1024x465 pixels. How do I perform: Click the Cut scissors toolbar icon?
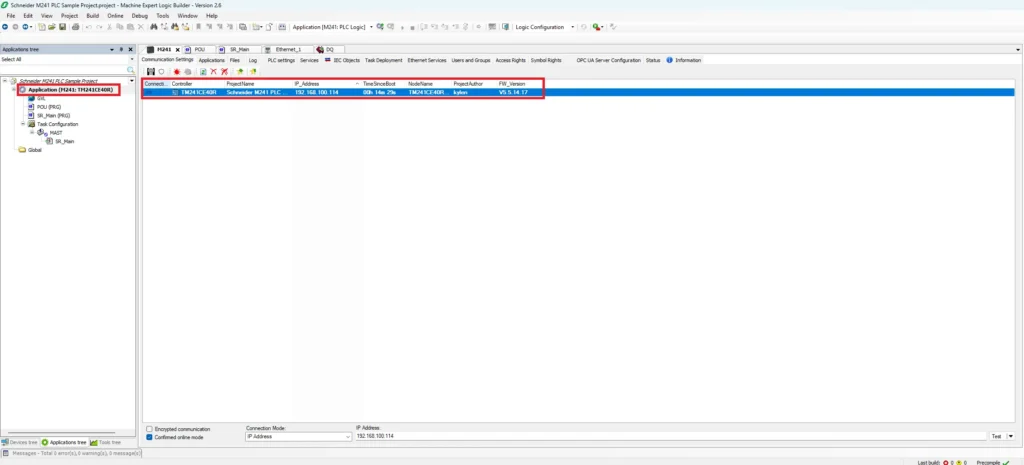click(110, 27)
